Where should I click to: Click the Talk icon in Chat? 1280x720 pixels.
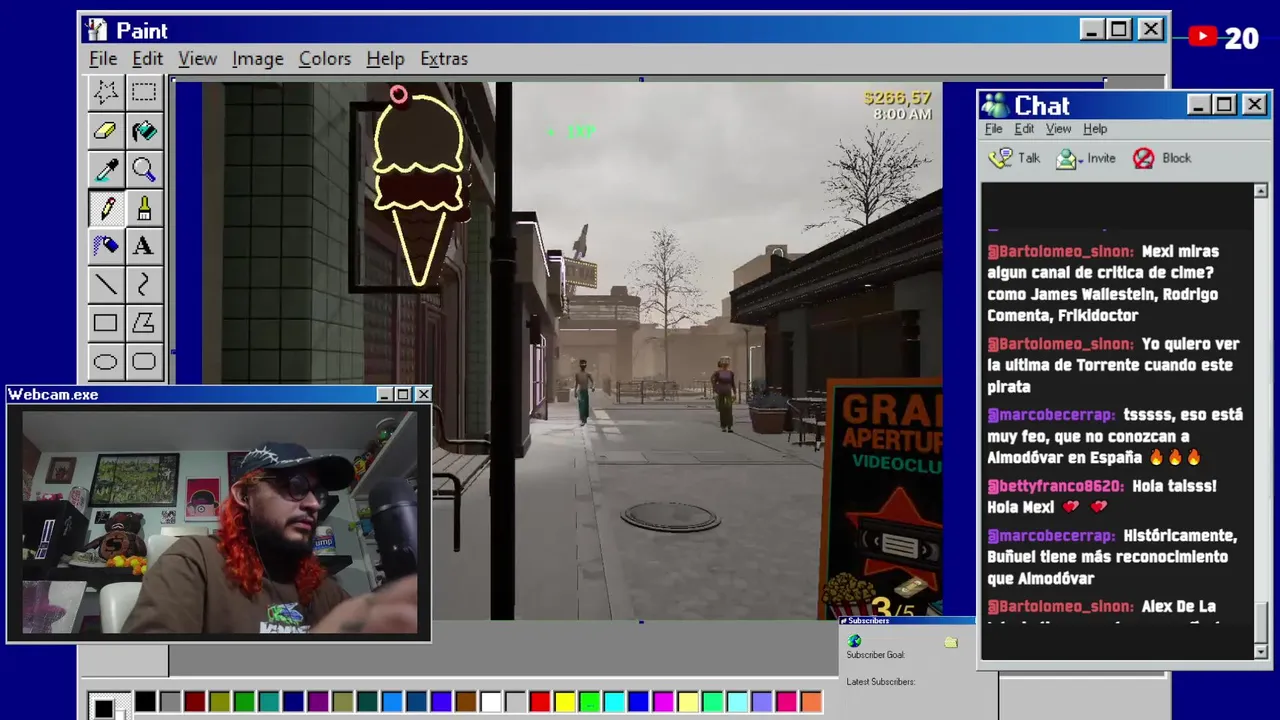tap(1000, 158)
